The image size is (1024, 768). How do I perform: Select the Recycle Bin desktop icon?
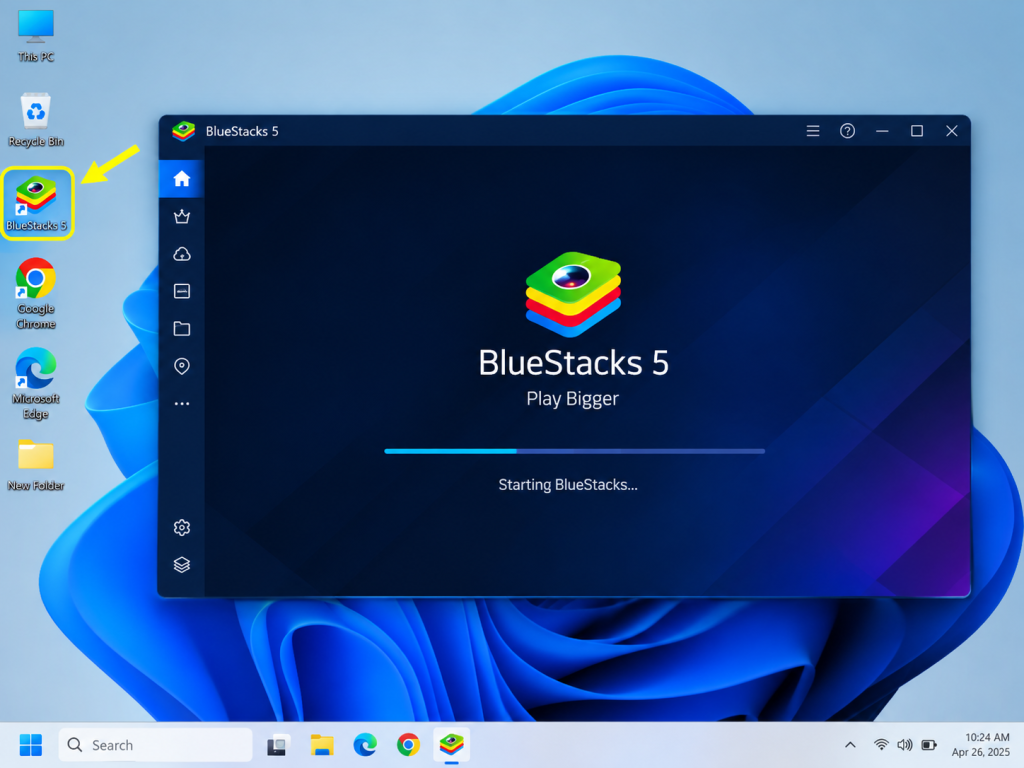click(36, 120)
